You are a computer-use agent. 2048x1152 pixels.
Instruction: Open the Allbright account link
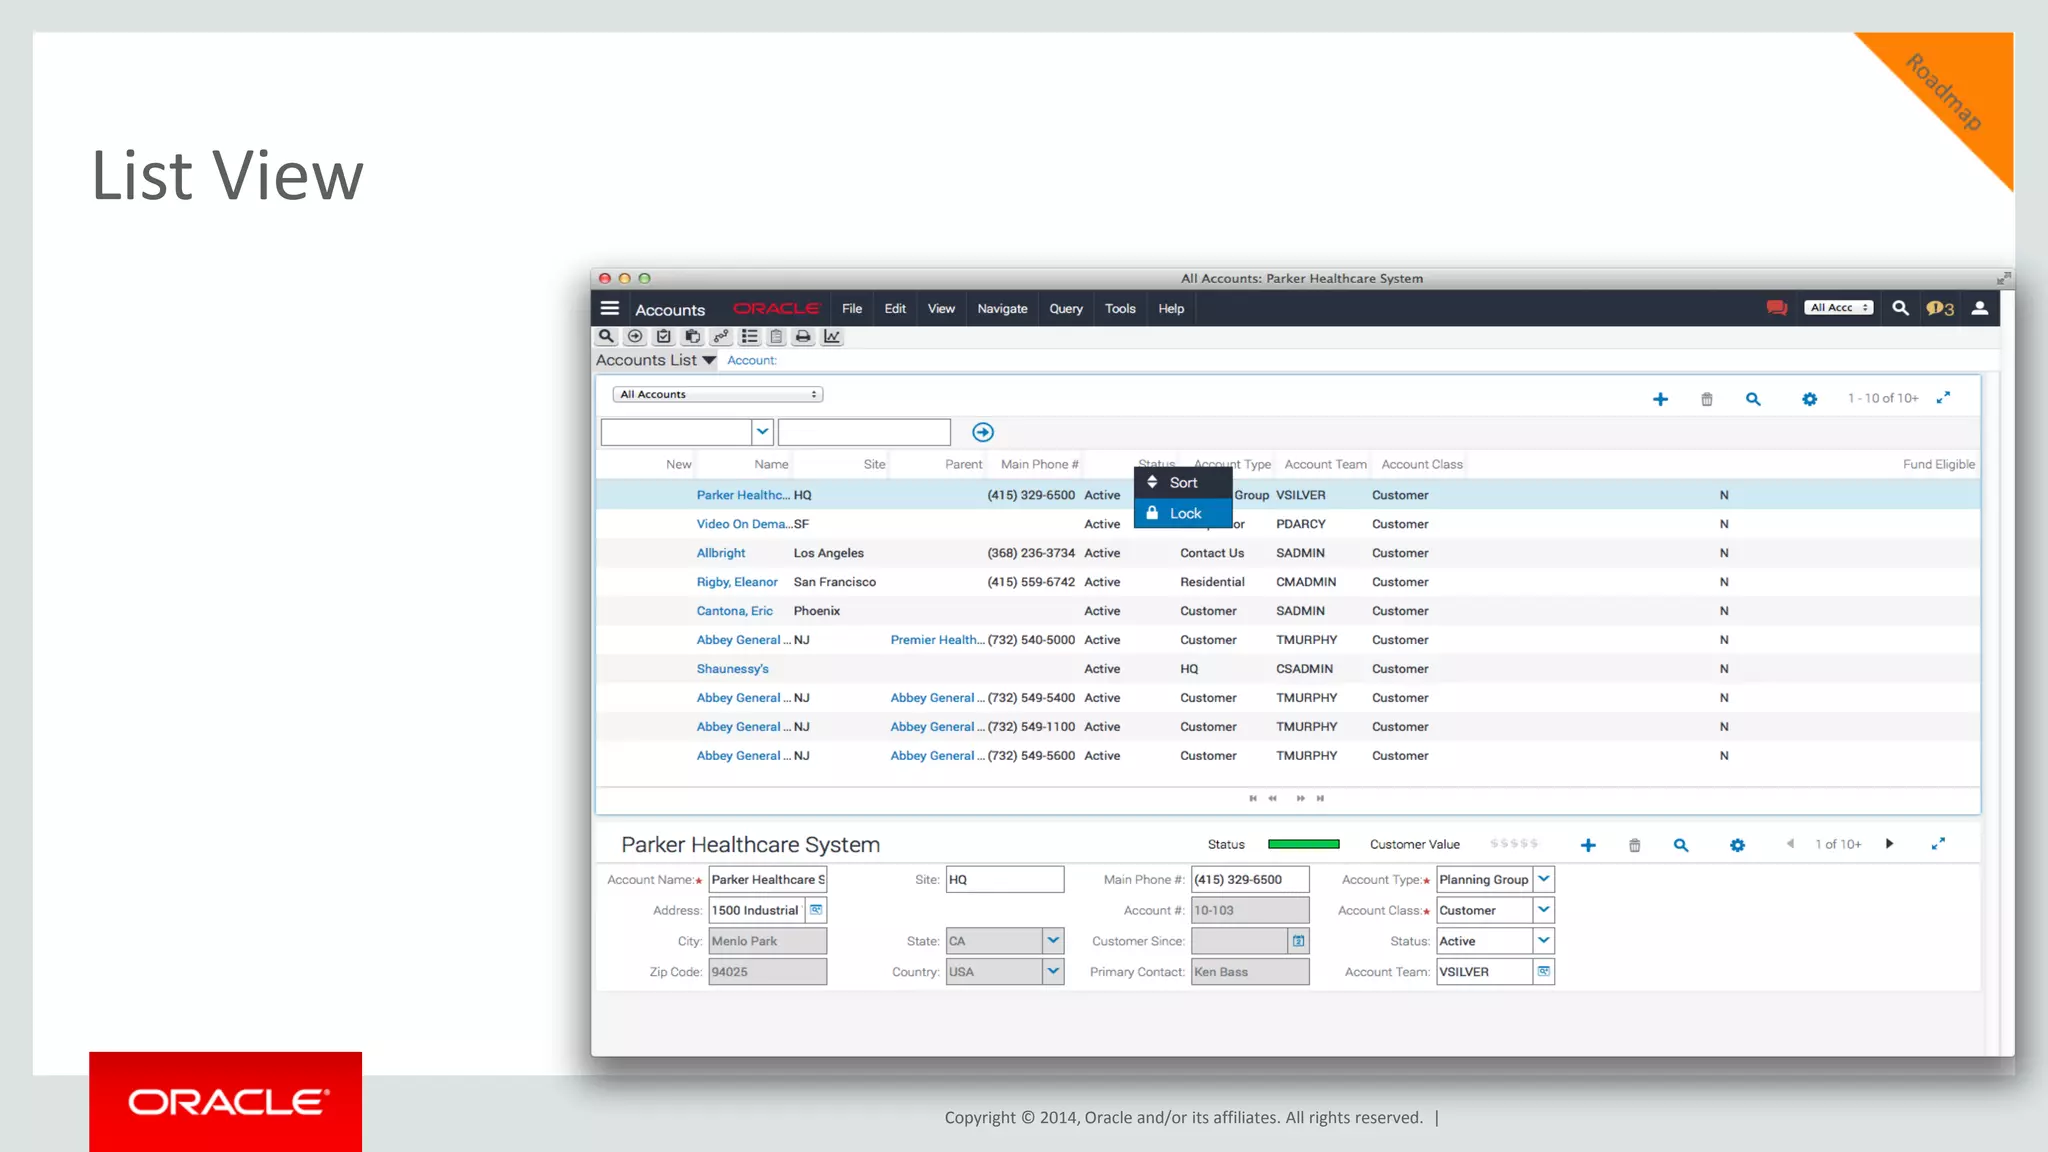pyautogui.click(x=721, y=553)
